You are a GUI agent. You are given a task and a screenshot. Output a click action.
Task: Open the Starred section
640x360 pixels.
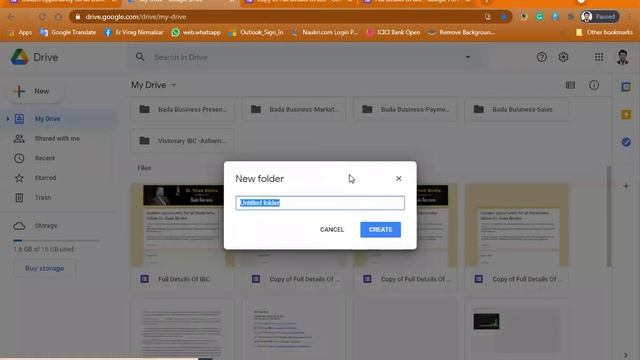[x=45, y=178]
